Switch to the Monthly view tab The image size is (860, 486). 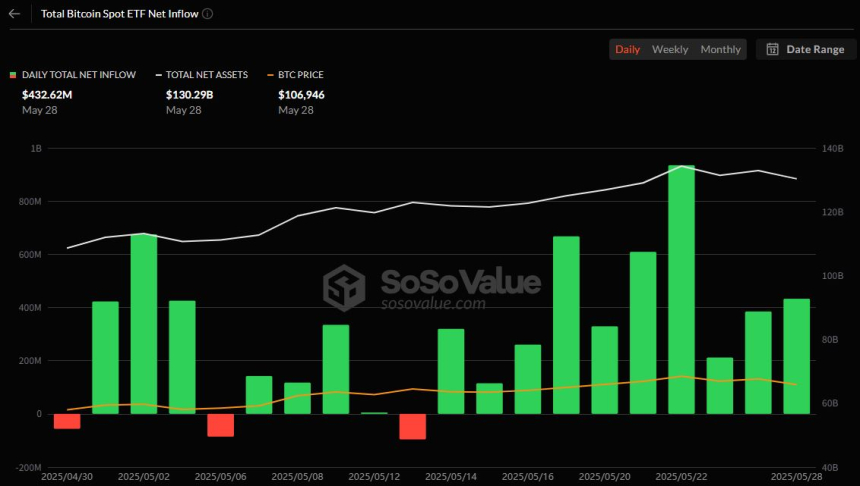pos(720,49)
